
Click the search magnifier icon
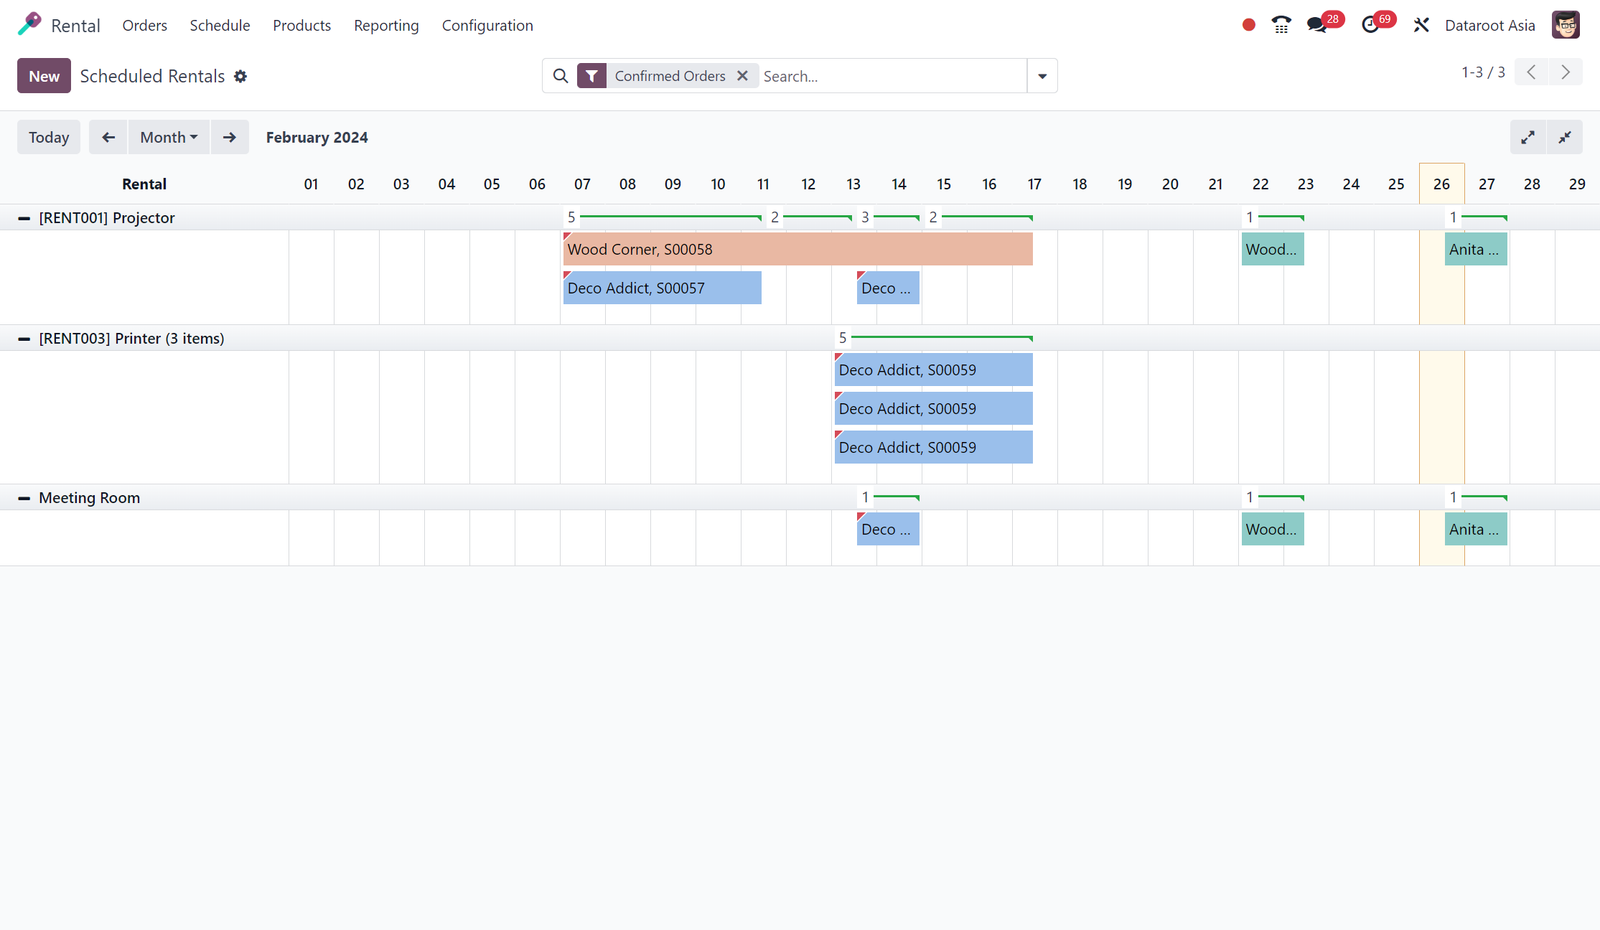(x=560, y=76)
